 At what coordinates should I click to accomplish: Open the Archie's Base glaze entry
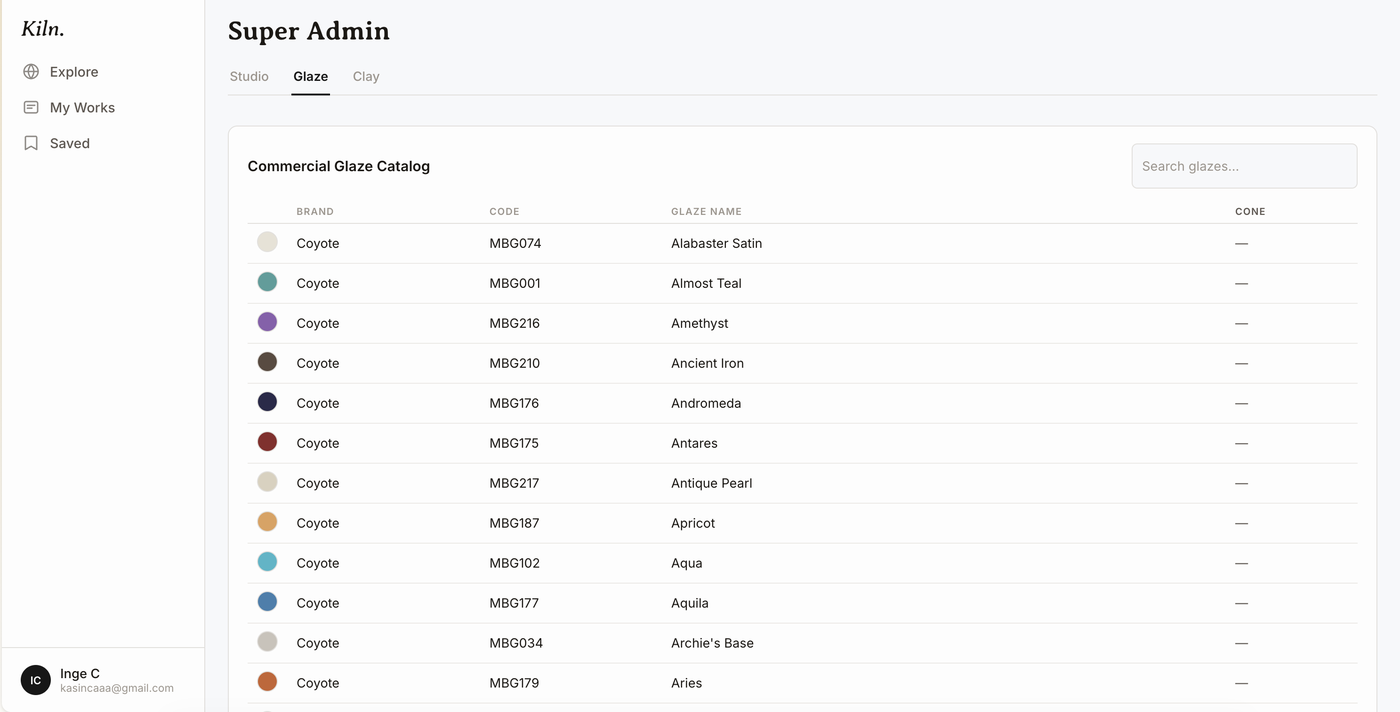[802, 643]
